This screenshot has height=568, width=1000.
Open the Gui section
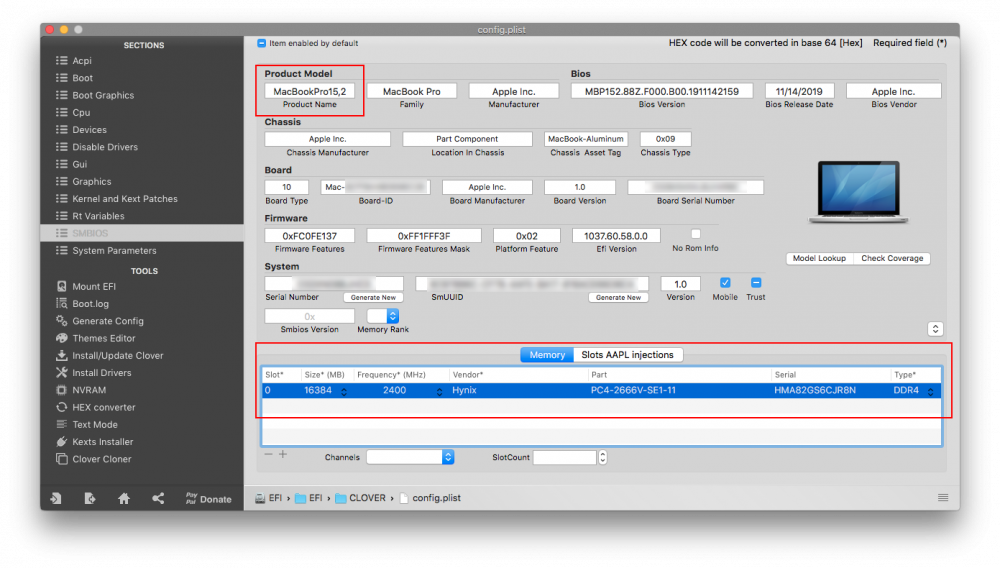[x=80, y=164]
